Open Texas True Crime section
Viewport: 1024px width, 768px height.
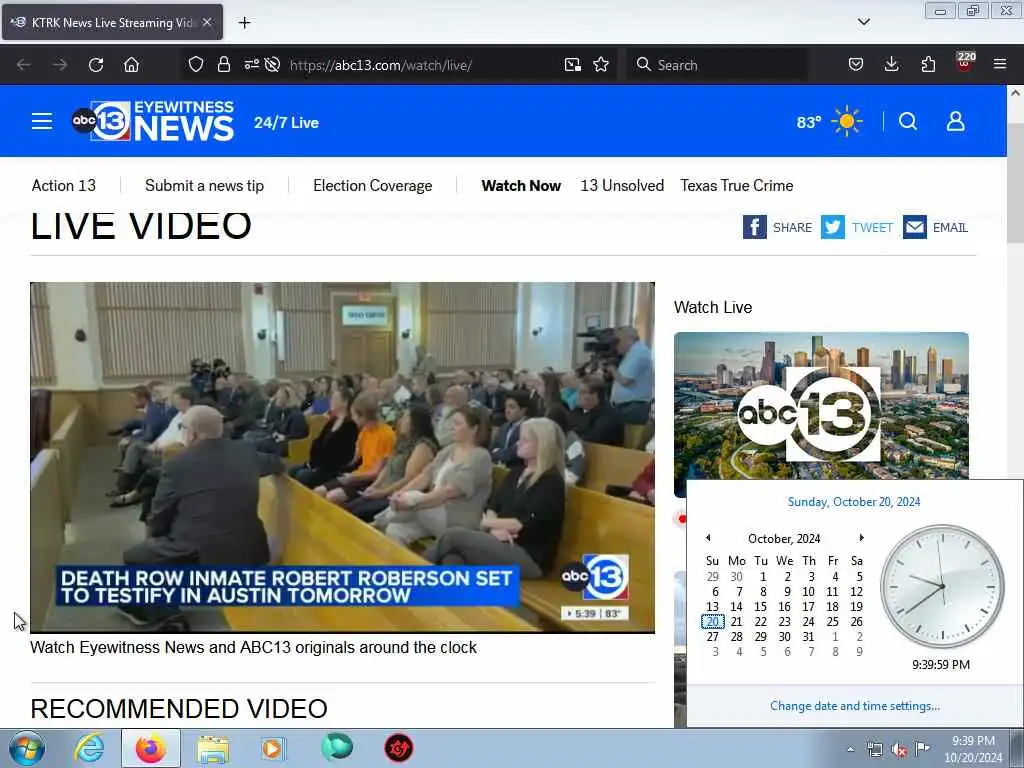[x=737, y=185]
